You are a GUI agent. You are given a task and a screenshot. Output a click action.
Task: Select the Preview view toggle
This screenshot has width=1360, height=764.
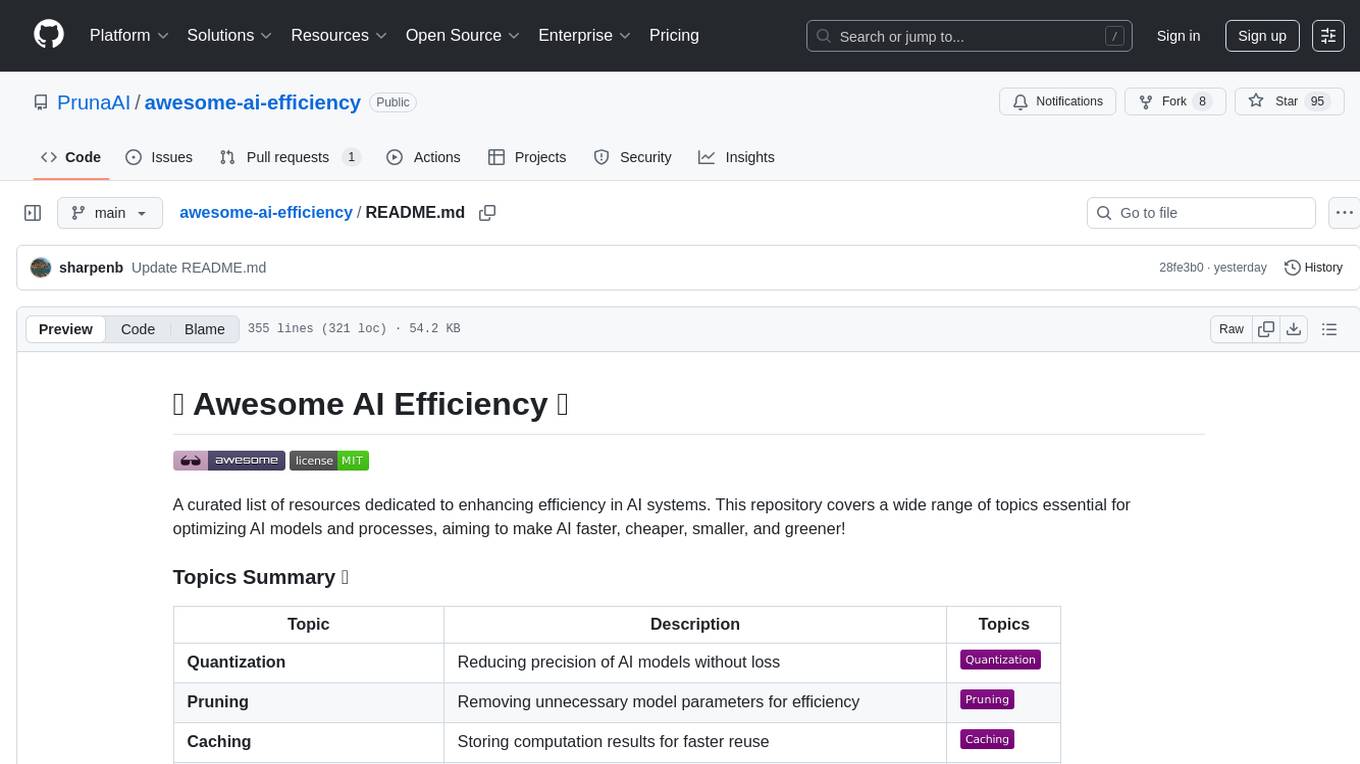[66, 329]
